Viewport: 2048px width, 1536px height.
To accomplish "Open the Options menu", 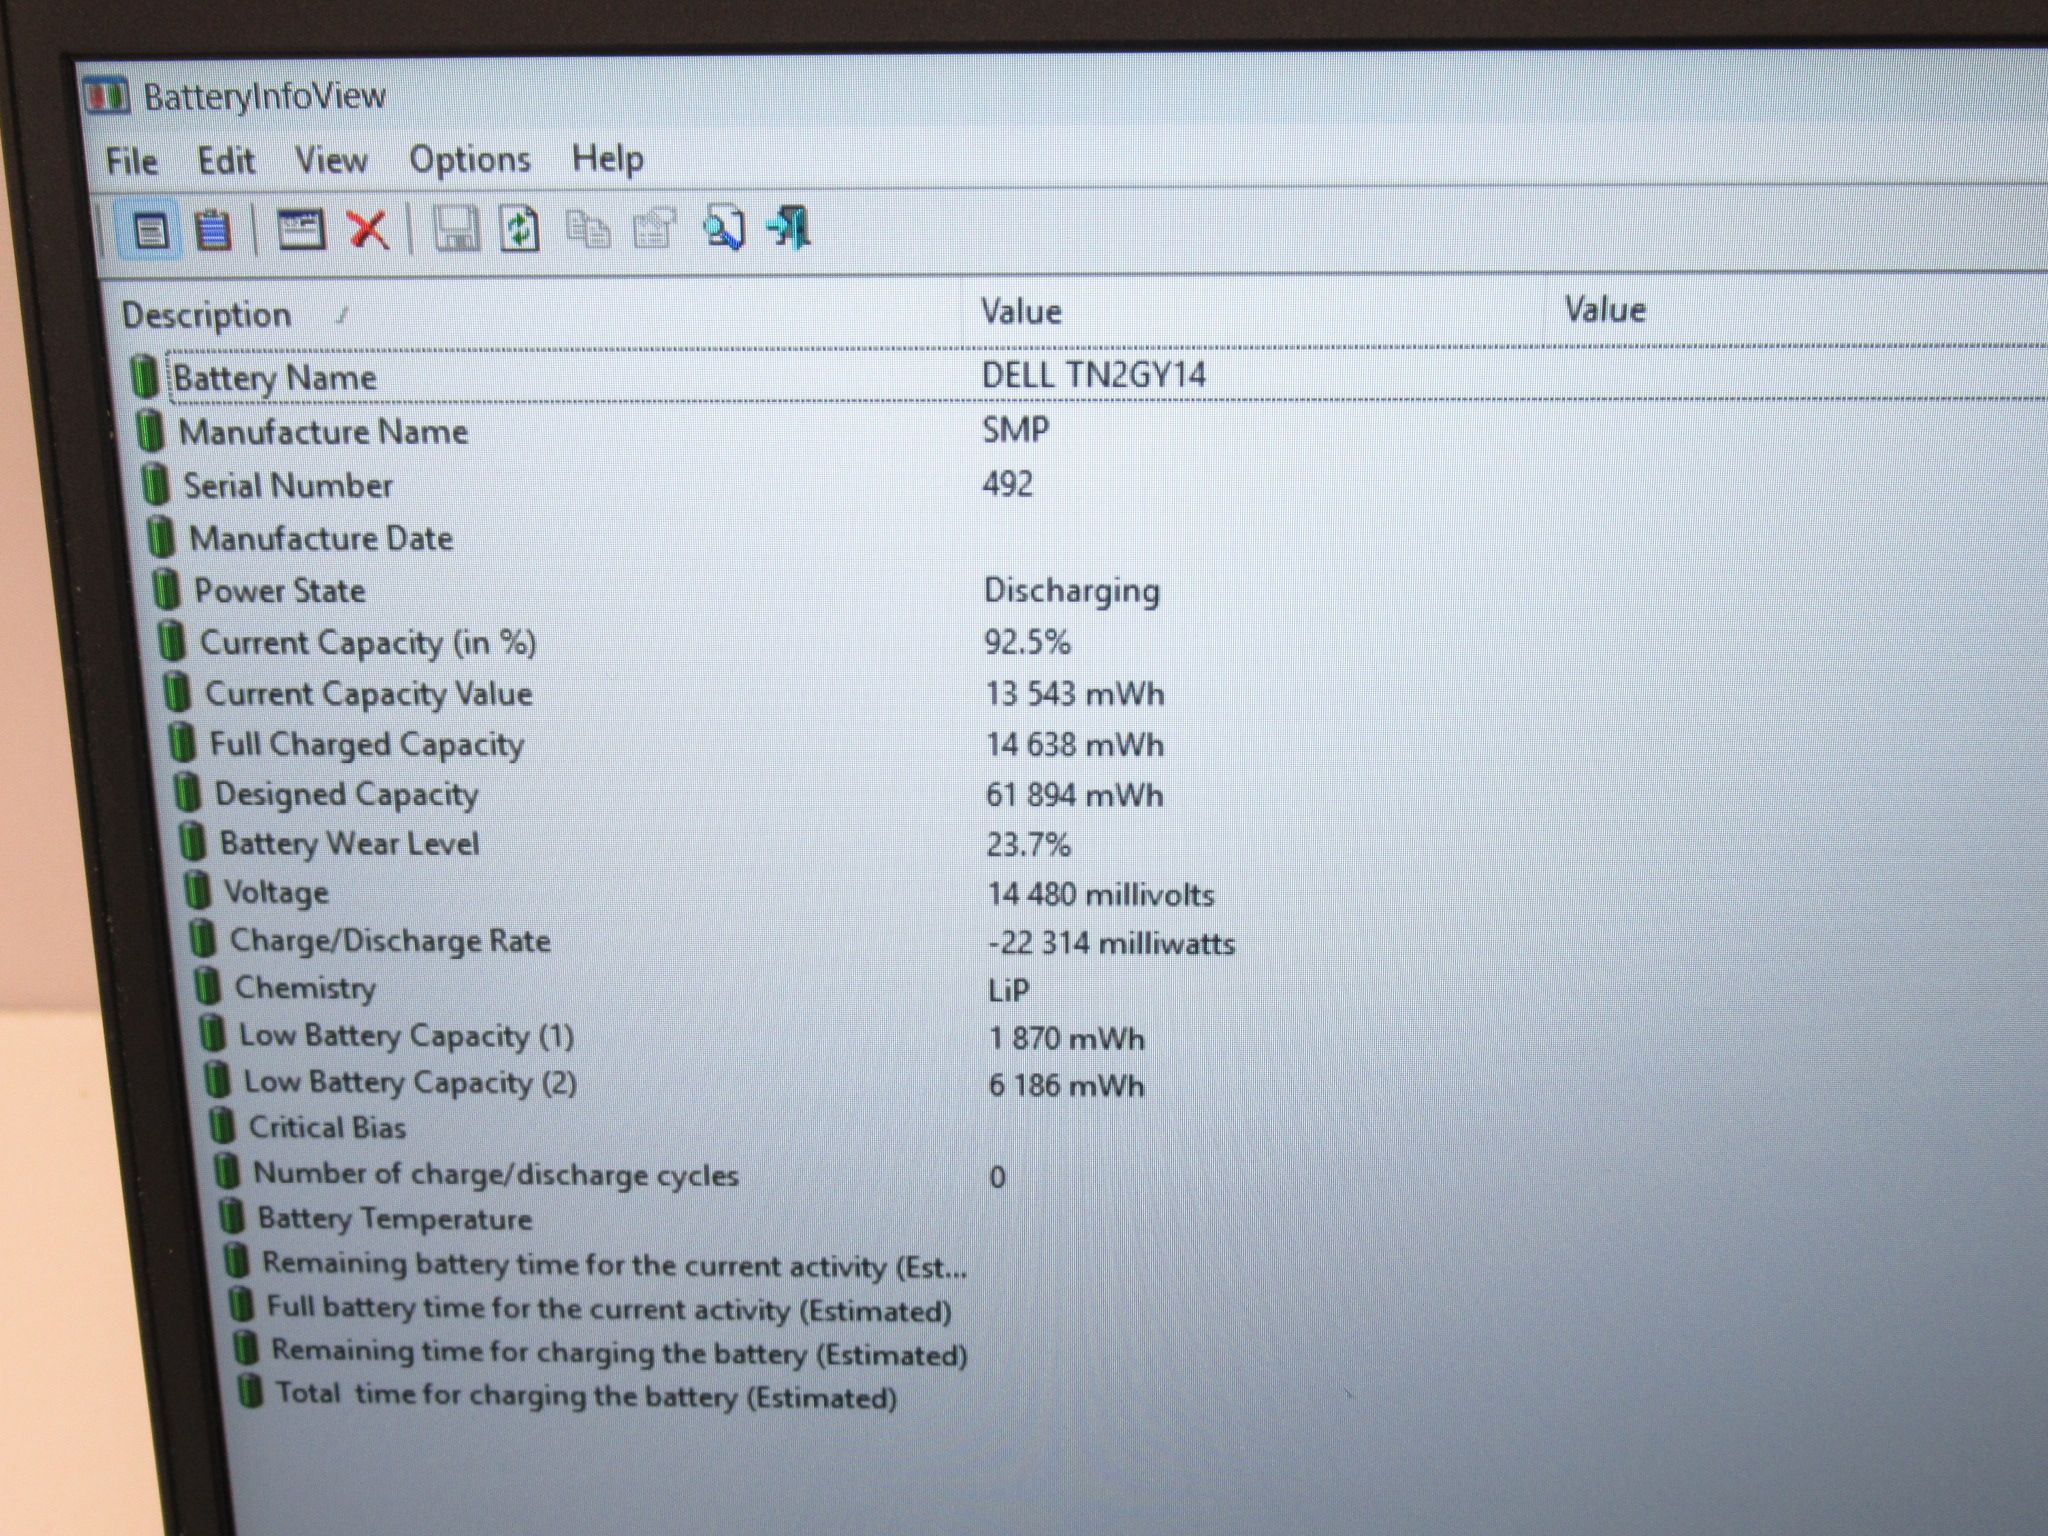I will click(470, 159).
